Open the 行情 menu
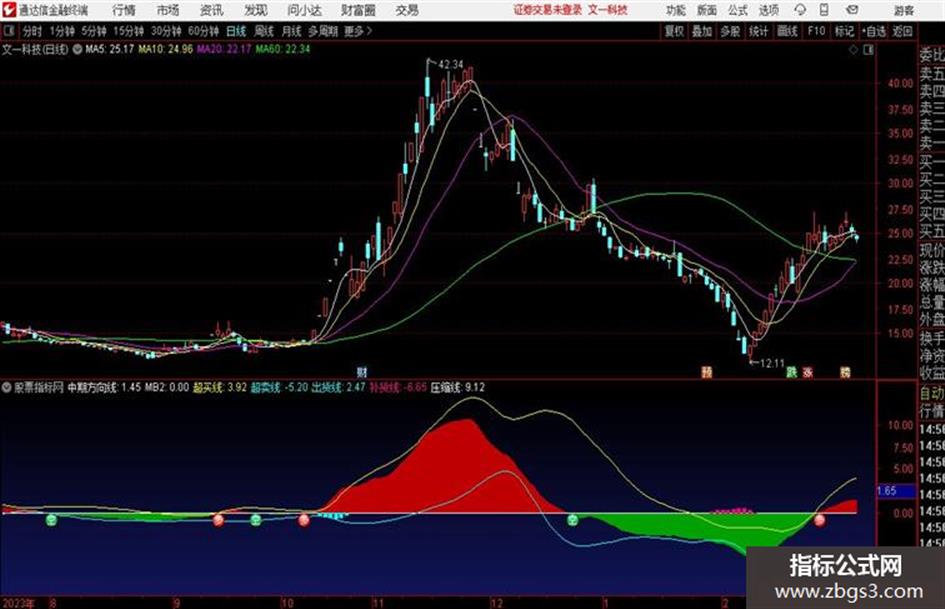The width and height of the screenshot is (945, 609). coord(124,10)
